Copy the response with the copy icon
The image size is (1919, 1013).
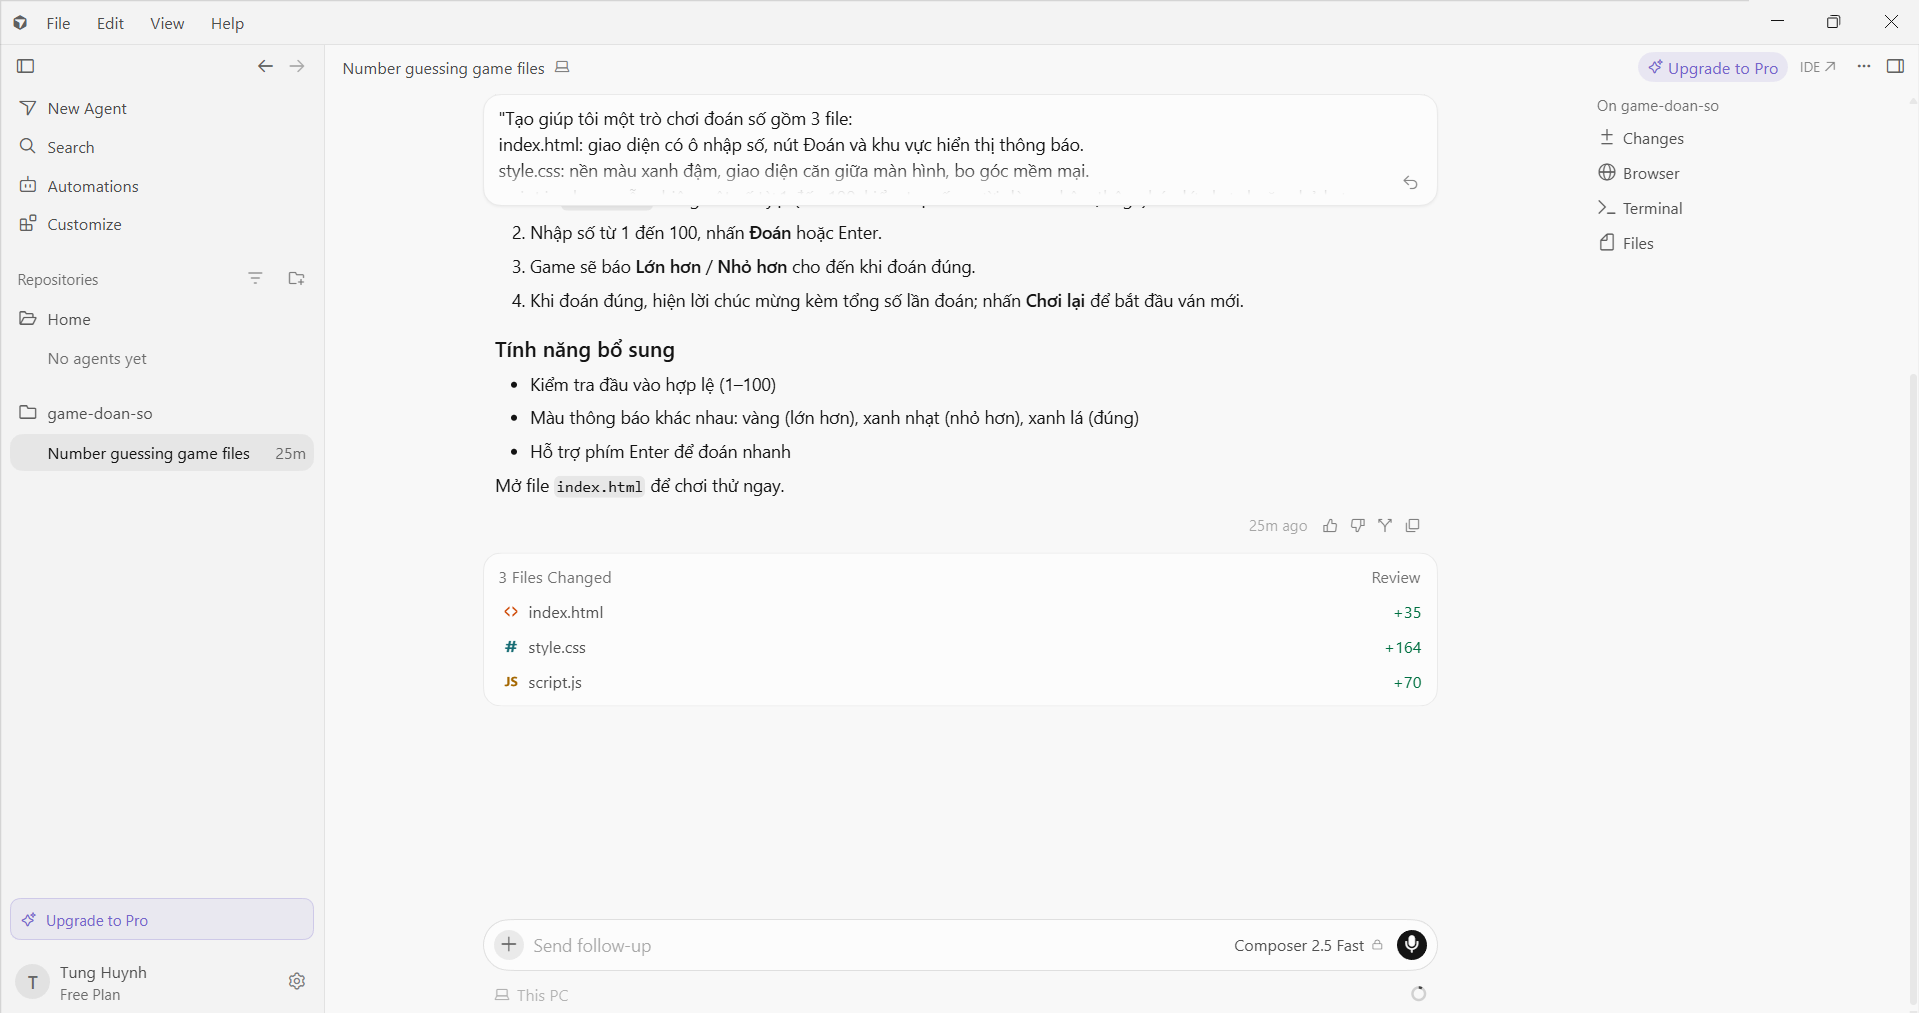(1413, 526)
